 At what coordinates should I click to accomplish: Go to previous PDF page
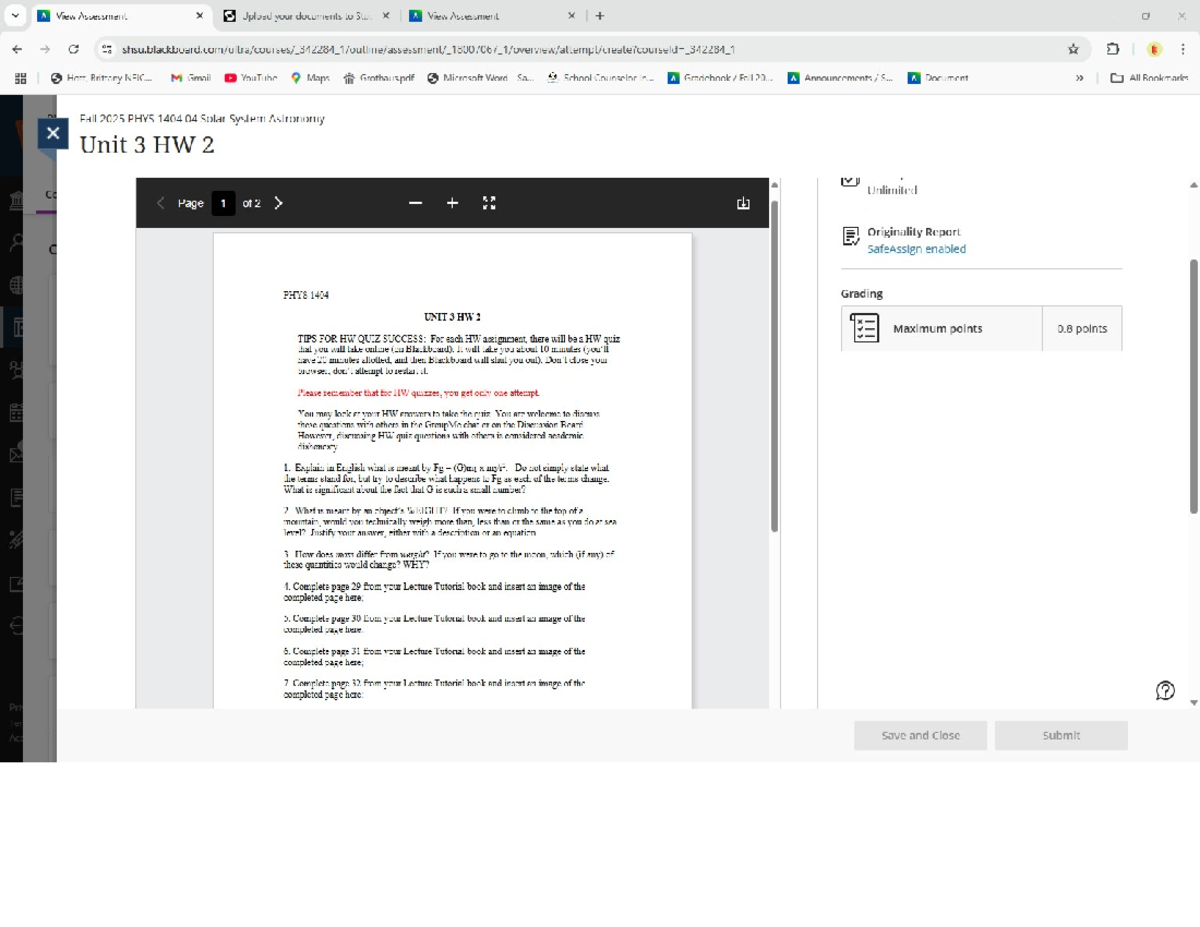[161, 203]
